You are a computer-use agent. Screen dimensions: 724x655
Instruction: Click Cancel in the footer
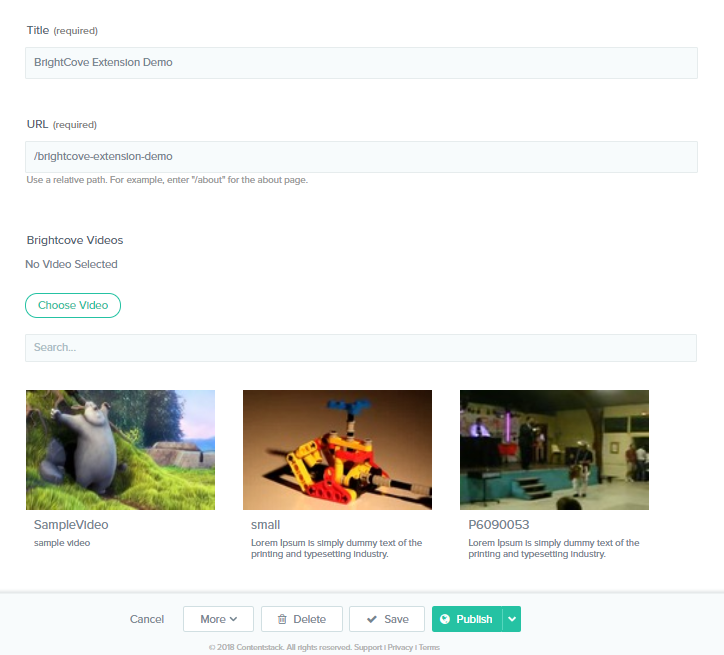coord(147,619)
